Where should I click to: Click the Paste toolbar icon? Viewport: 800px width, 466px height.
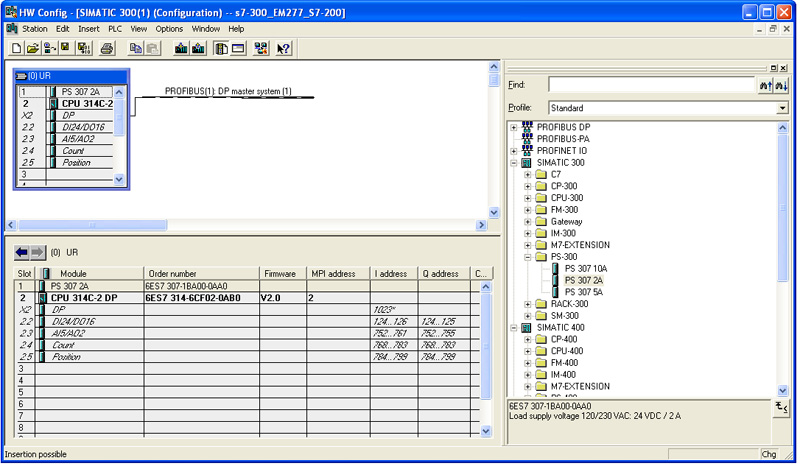[153, 48]
